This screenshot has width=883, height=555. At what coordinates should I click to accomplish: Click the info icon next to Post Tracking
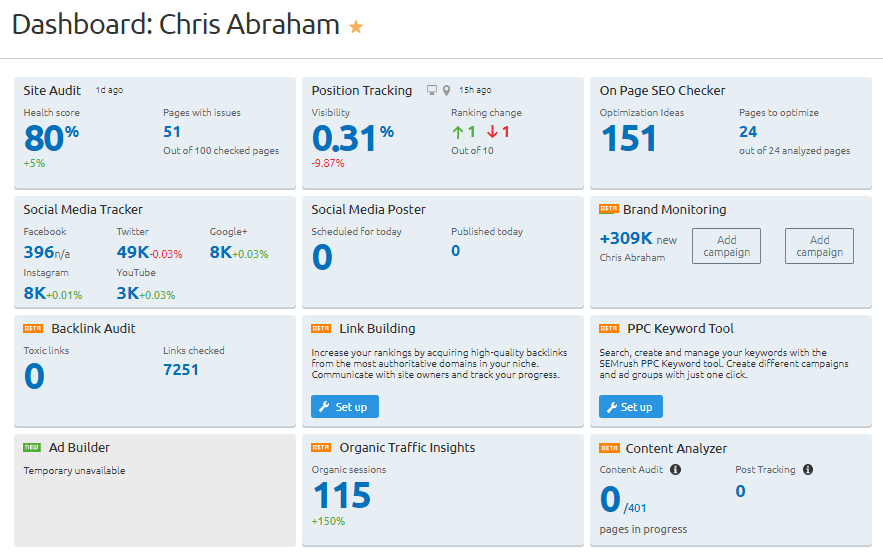[x=807, y=469]
